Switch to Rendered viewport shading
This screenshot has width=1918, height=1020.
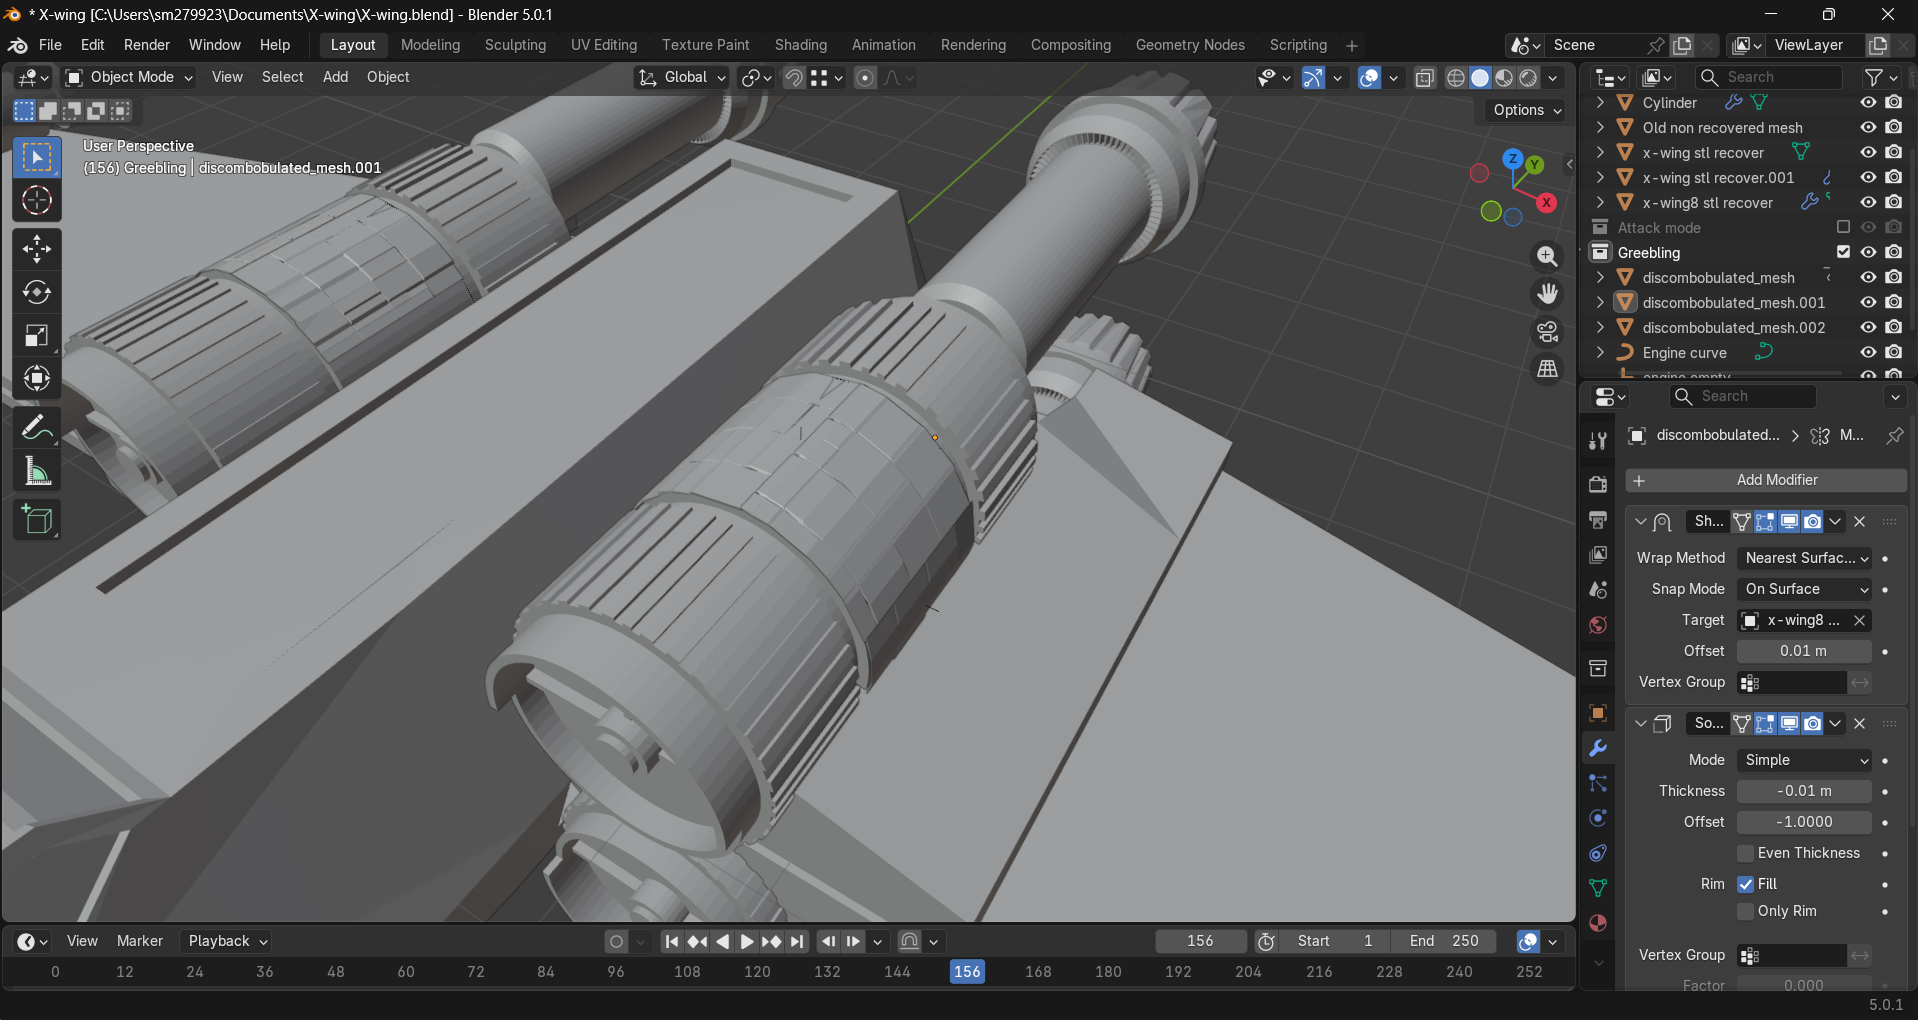(x=1528, y=78)
